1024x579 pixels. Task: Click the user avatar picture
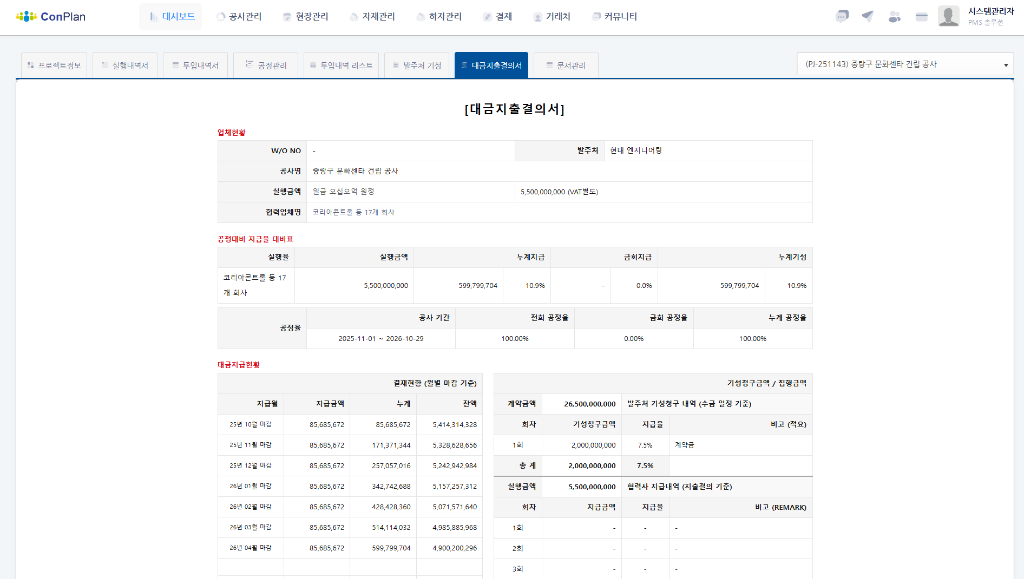[948, 16]
